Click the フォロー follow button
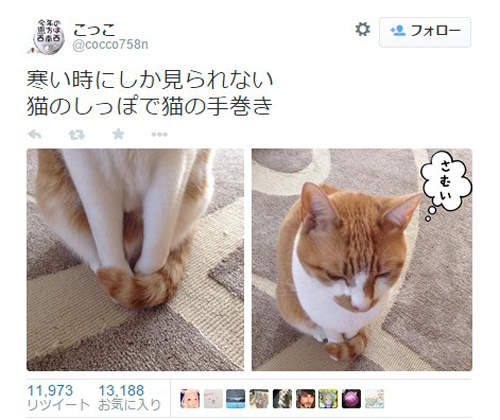The height and width of the screenshot is (420, 500). pos(425,32)
